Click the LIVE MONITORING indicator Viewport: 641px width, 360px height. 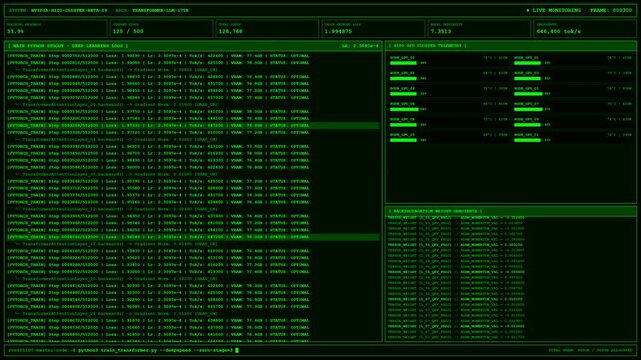[x=553, y=10]
